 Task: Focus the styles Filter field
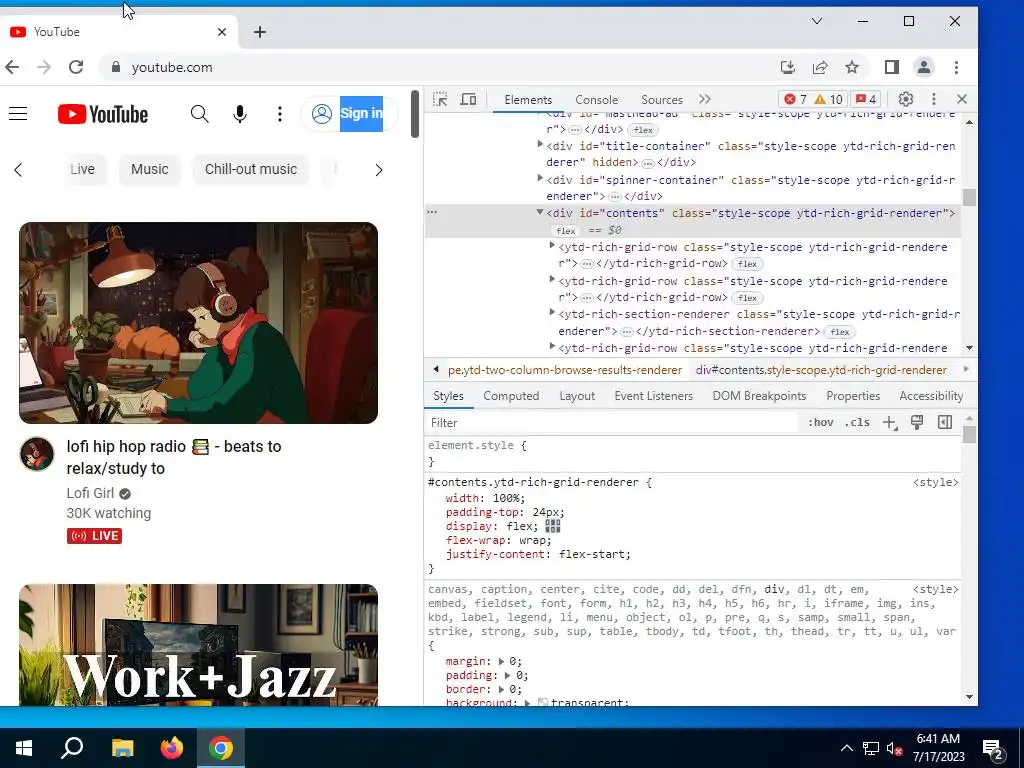(x=612, y=423)
